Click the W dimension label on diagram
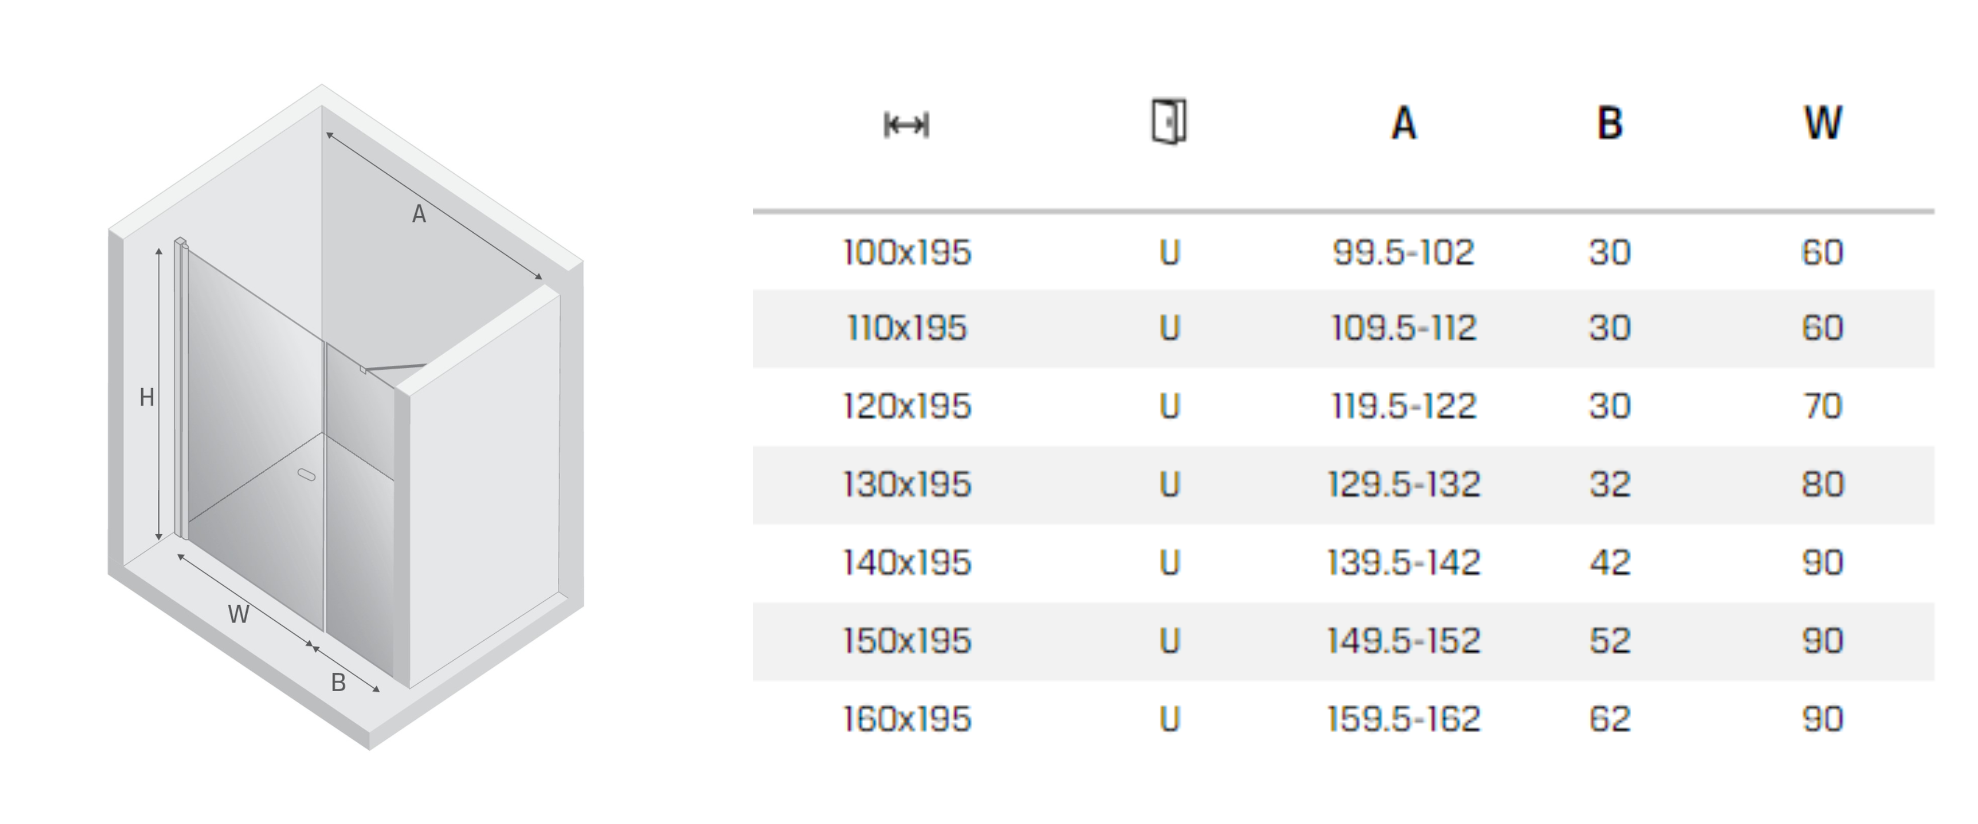Screen dimensions: 1978x824 click(238, 614)
